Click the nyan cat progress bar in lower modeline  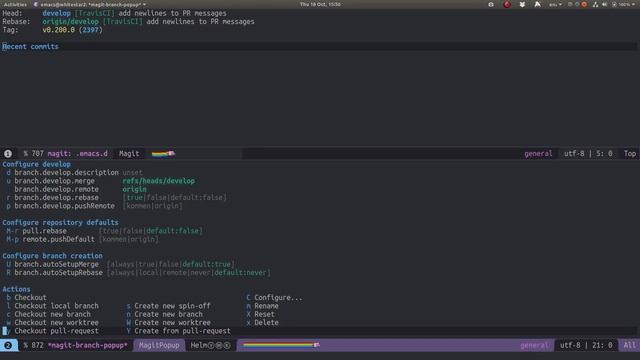point(281,345)
